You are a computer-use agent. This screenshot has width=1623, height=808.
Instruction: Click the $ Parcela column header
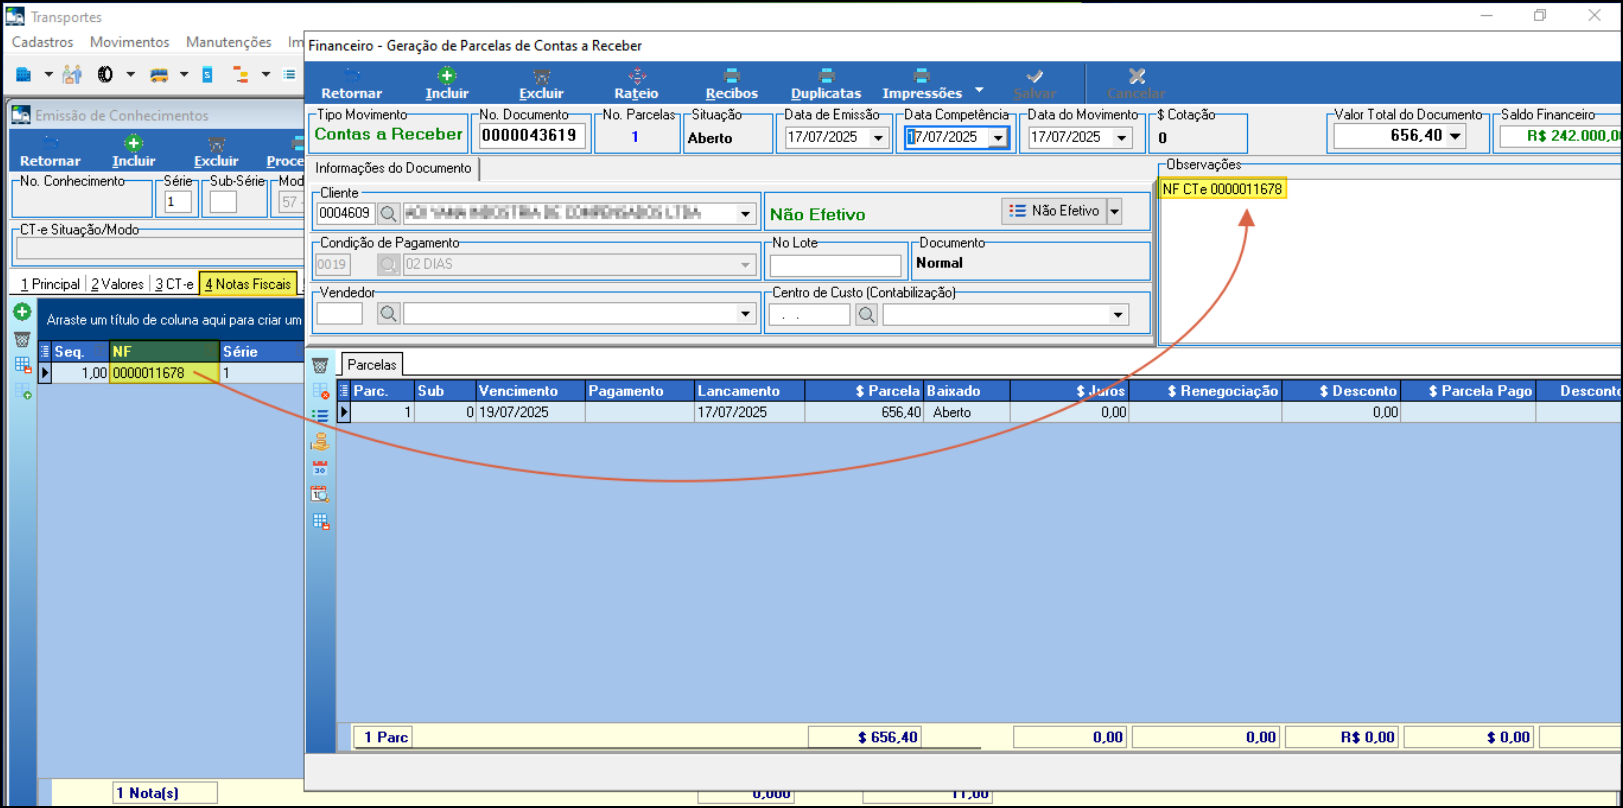pos(864,391)
